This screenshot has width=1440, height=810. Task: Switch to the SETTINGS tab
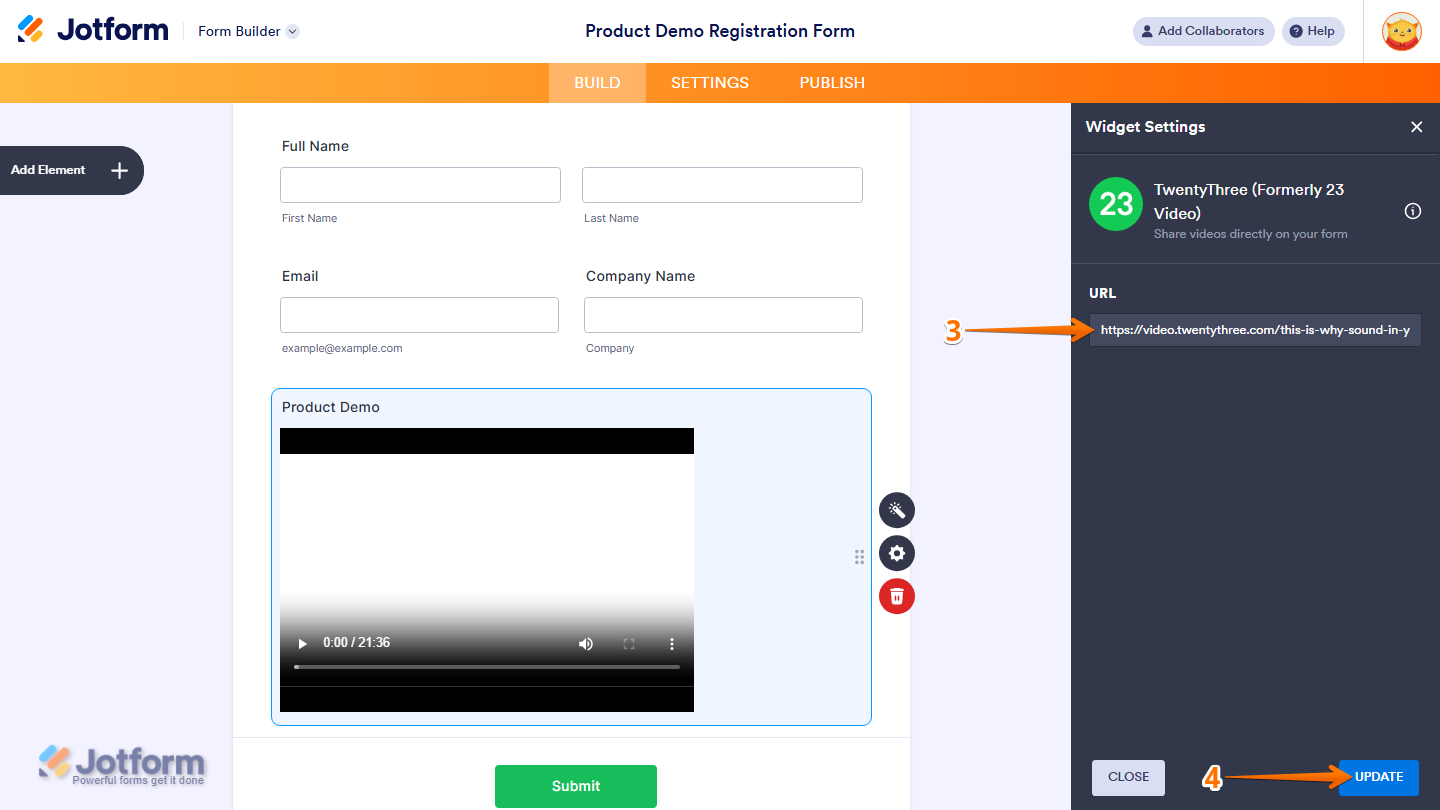709,82
